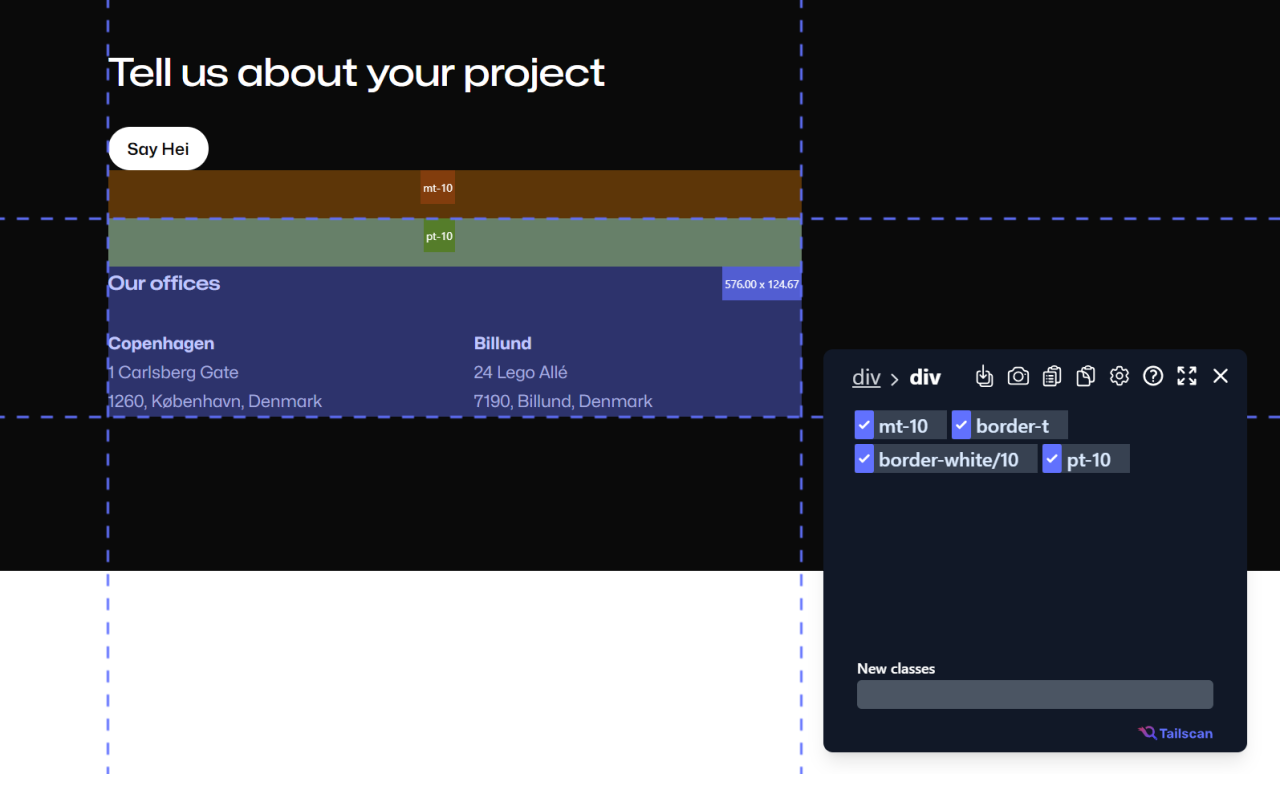Click the 1260, København, Denmark text
The height and width of the screenshot is (800, 1280).
(215, 401)
